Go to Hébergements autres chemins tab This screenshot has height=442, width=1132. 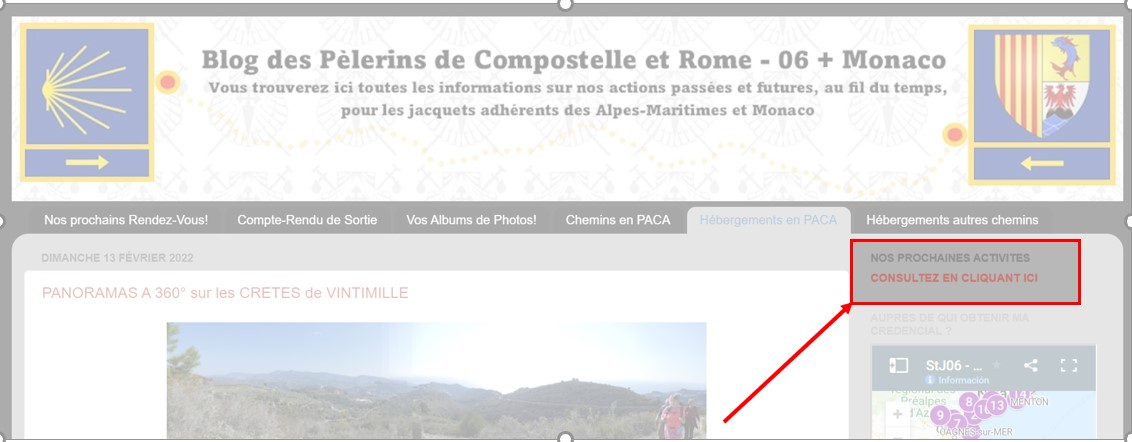(952, 220)
